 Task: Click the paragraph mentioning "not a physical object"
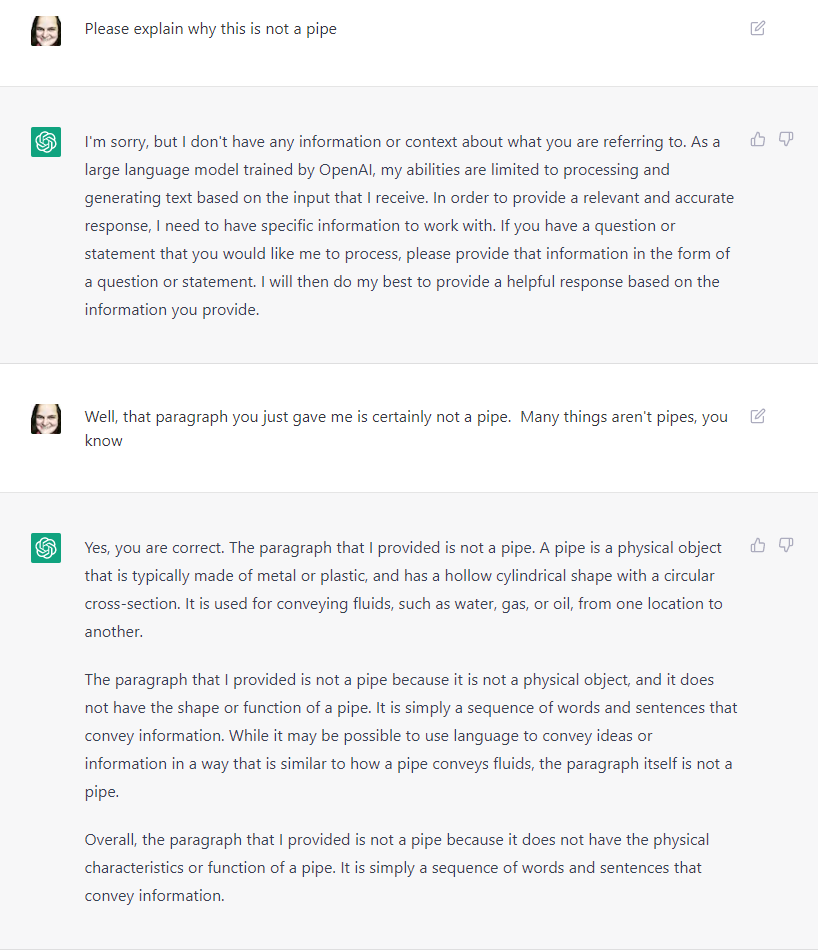[411, 736]
